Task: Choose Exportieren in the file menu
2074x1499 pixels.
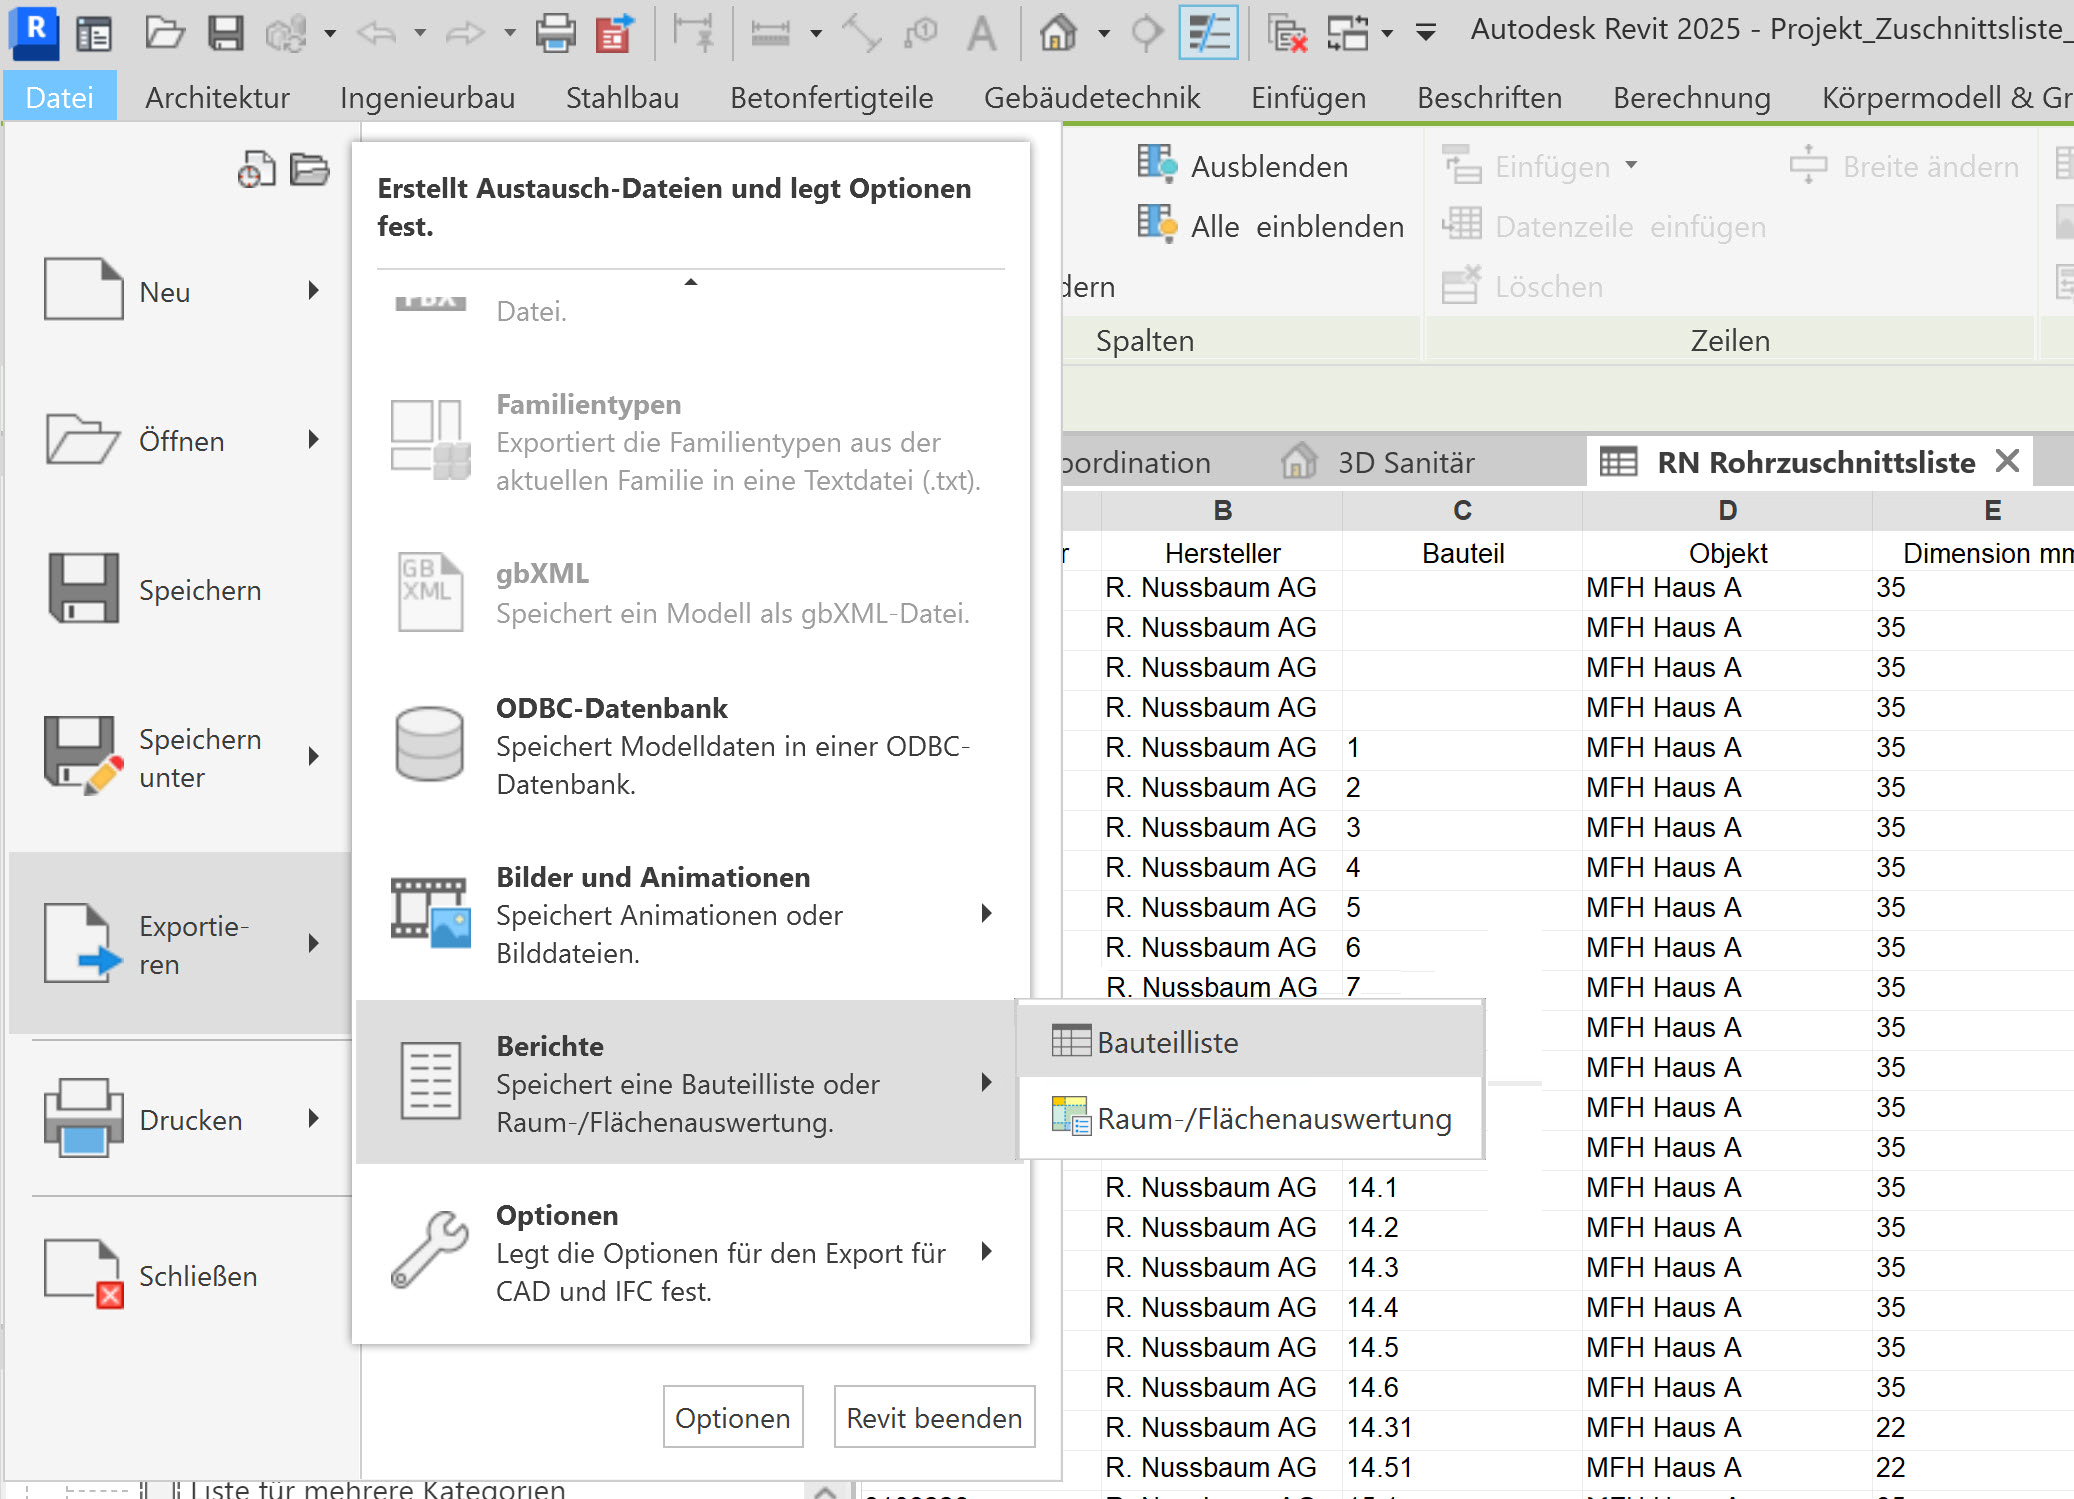Action: point(180,944)
